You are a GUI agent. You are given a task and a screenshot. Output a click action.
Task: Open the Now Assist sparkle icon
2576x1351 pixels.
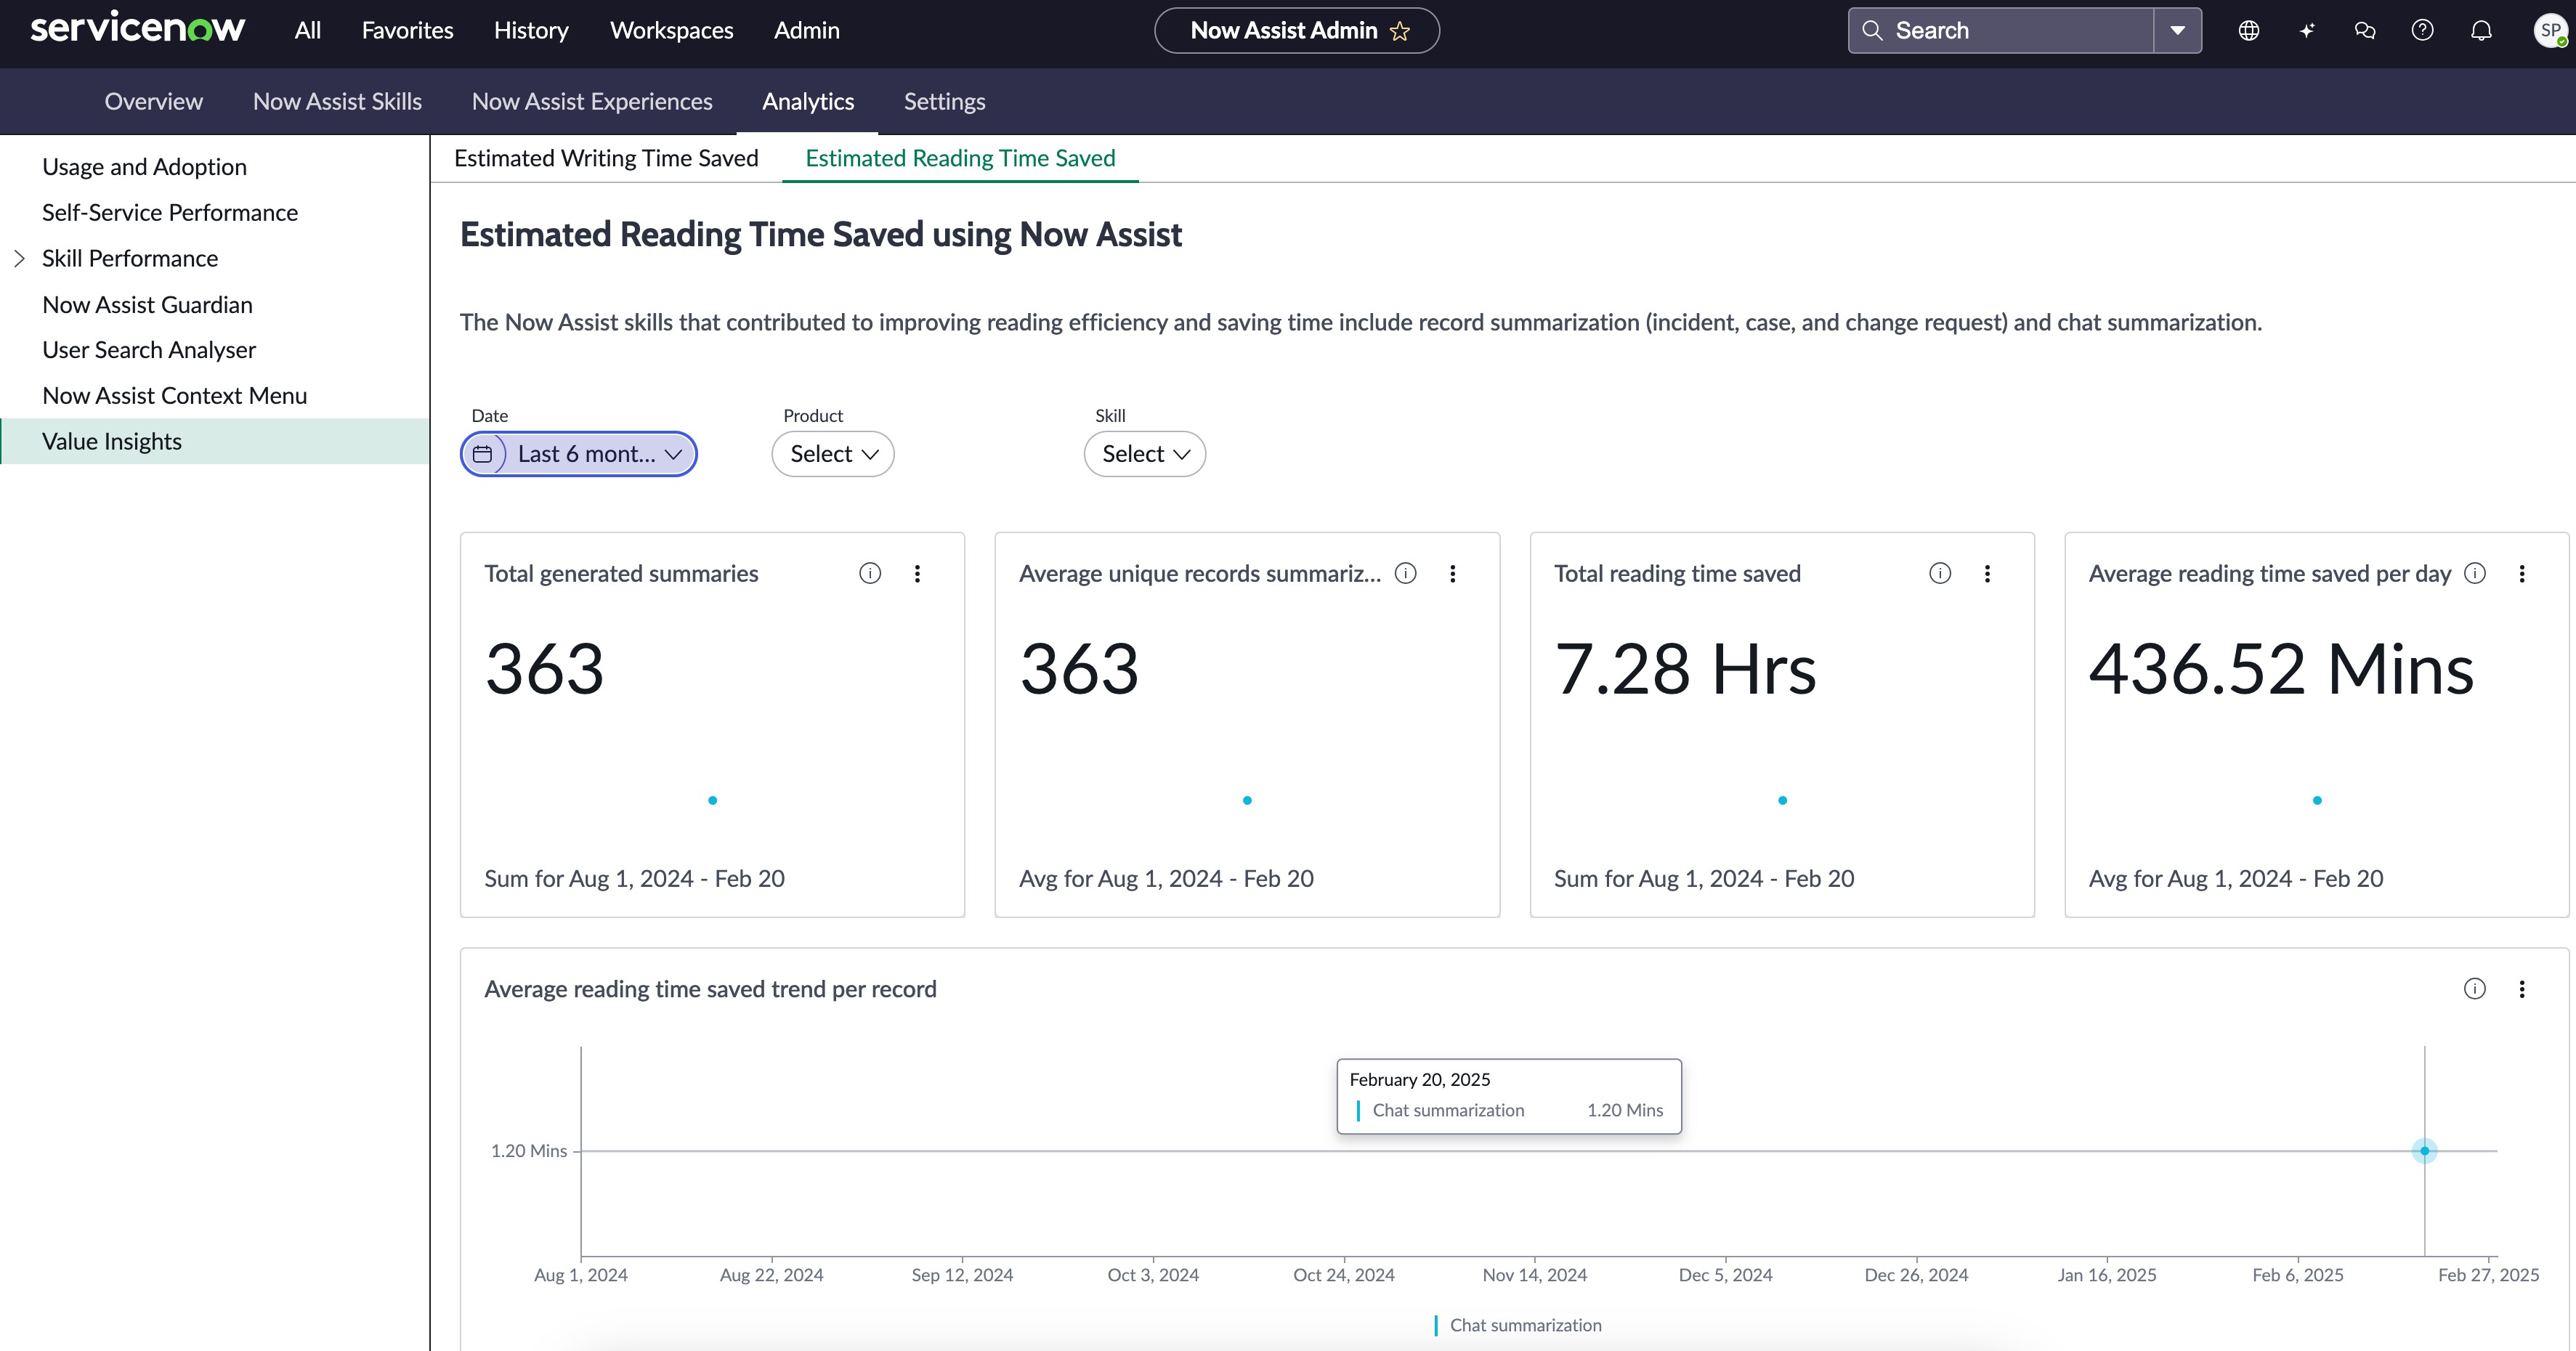tap(2306, 31)
